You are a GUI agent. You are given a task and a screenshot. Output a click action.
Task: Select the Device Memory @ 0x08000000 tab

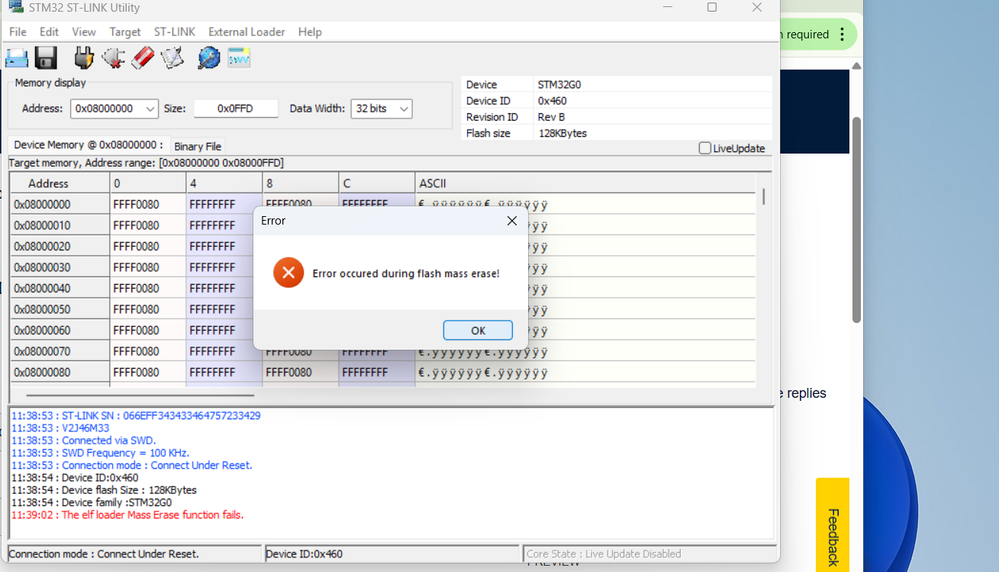click(89, 145)
